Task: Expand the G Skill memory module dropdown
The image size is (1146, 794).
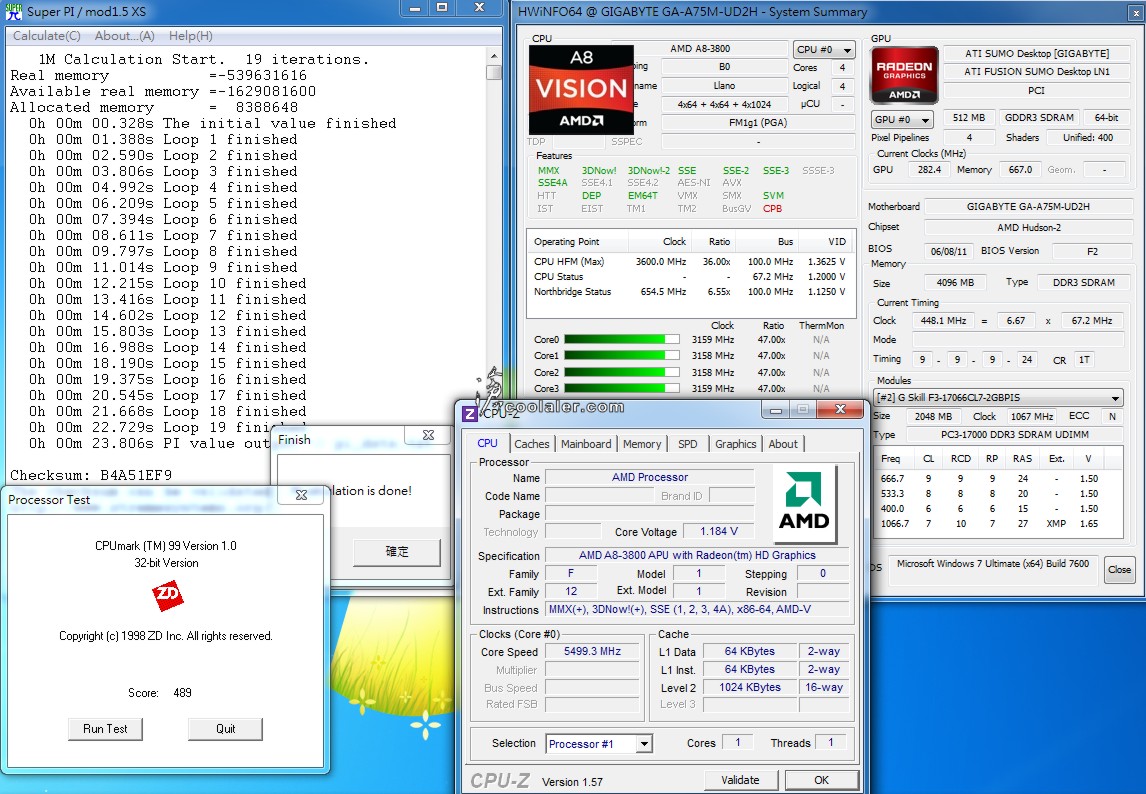Action: [x=998, y=398]
